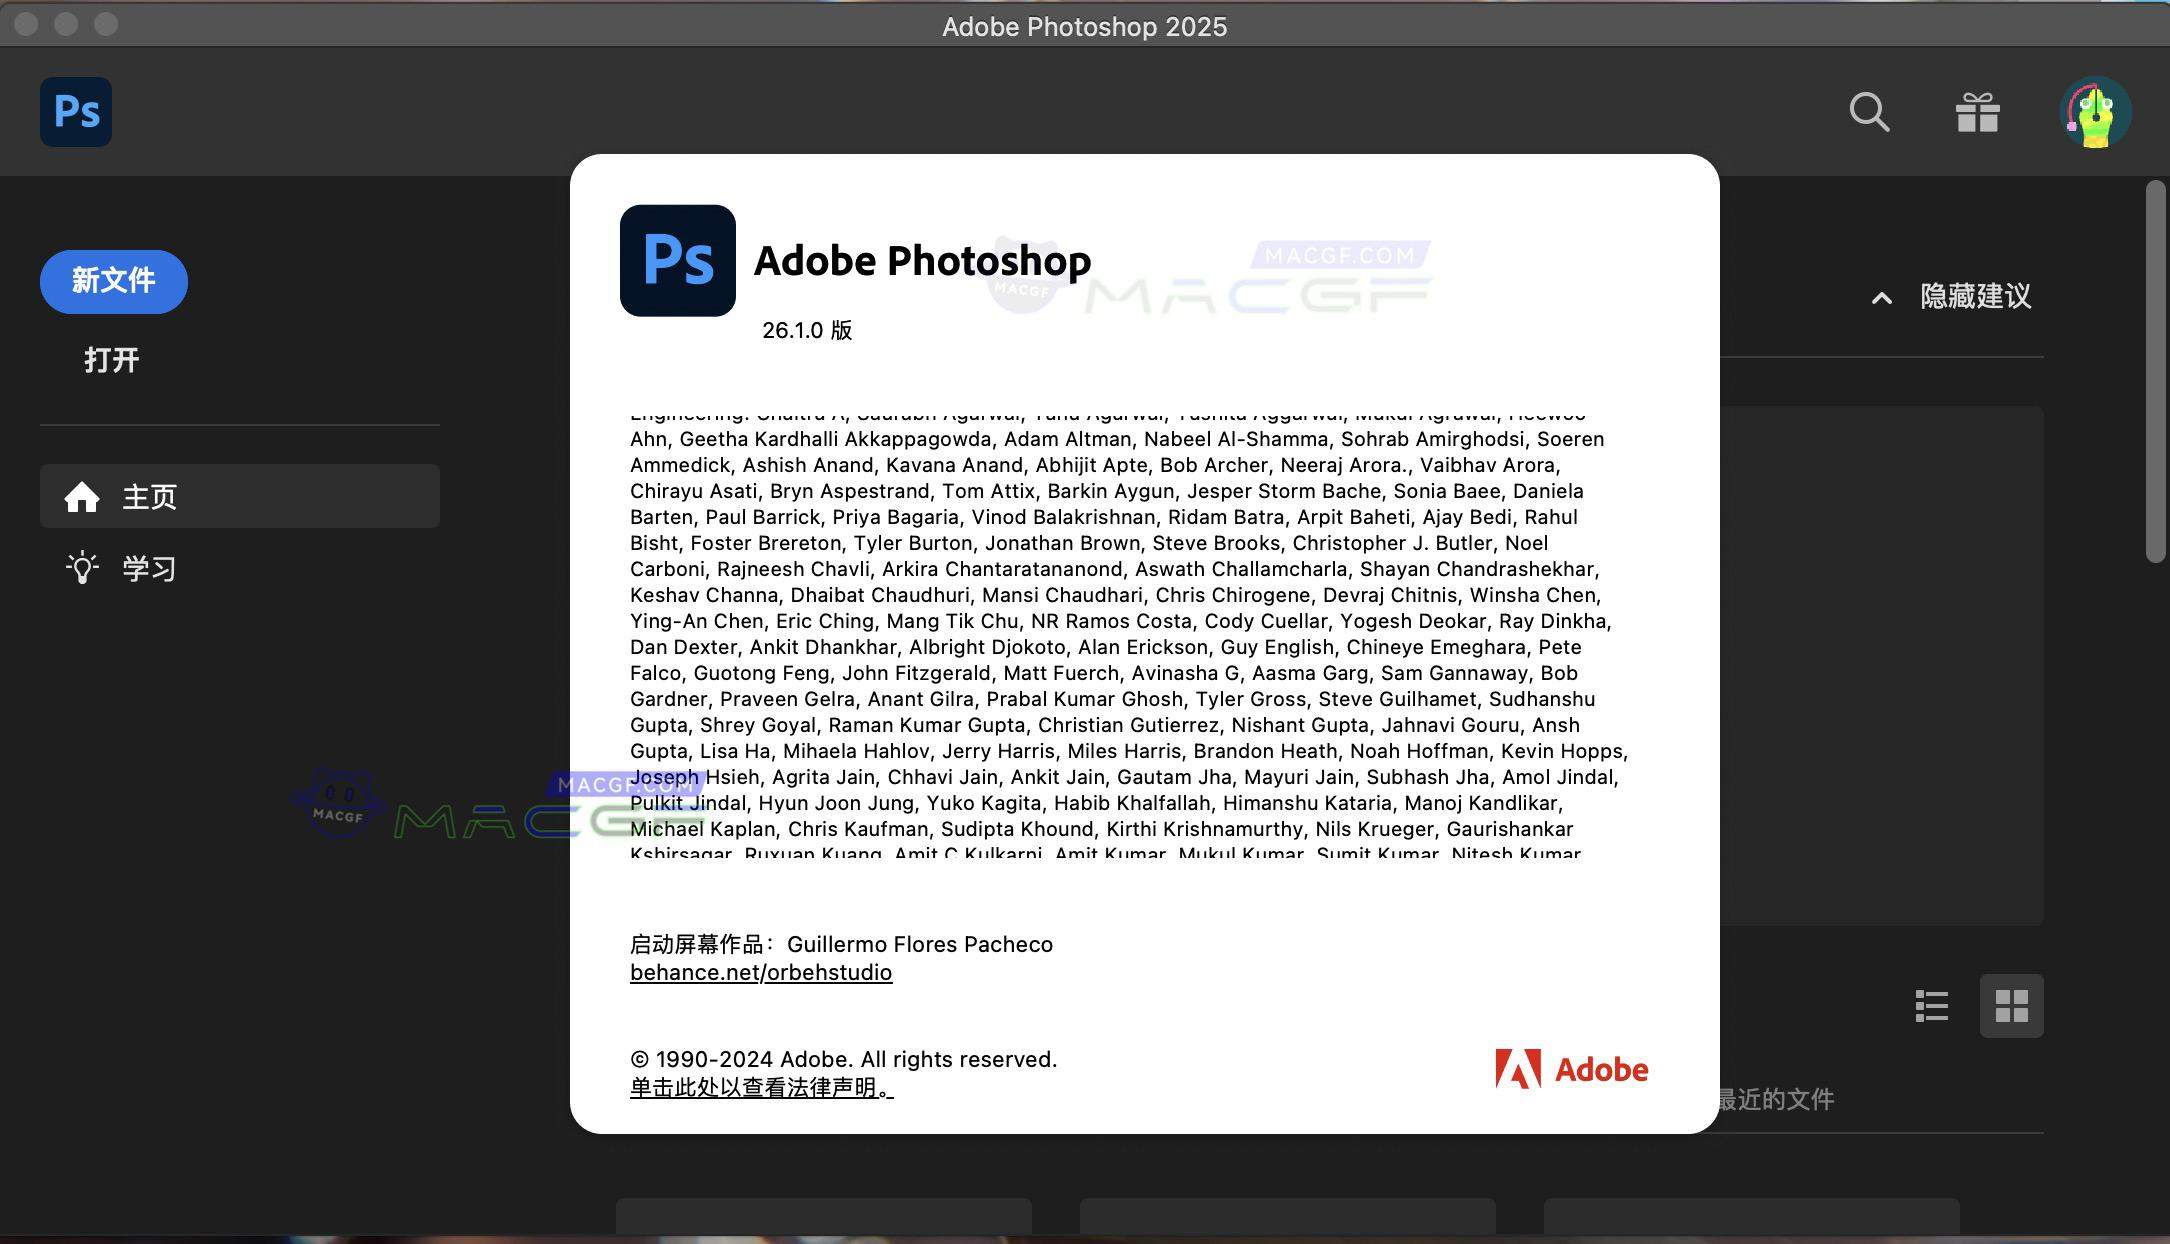Screen dimensions: 2170x1244
Task: Open search using the magnifying glass icon
Action: tap(1868, 112)
